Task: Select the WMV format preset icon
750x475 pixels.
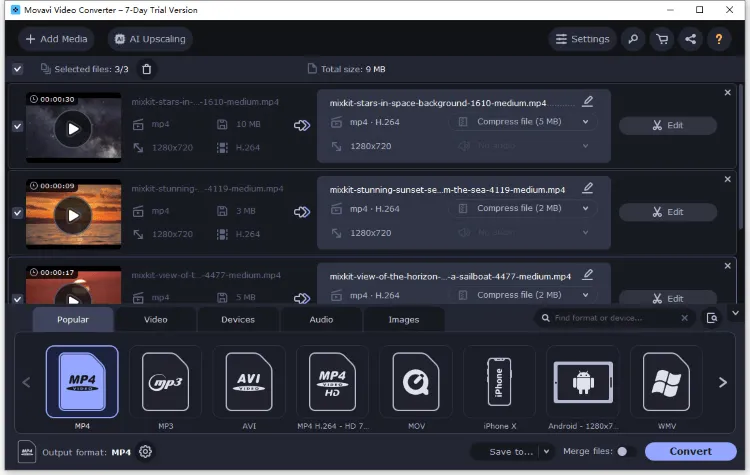Action: 666,382
